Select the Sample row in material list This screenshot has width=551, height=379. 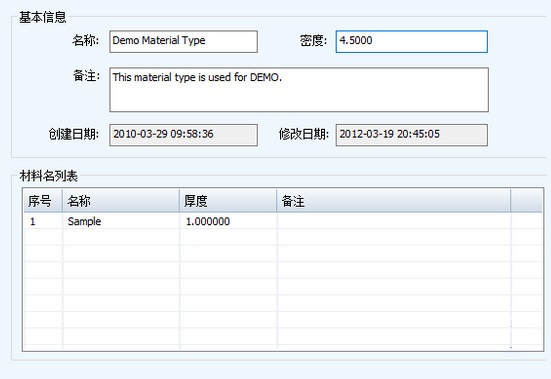click(283, 221)
